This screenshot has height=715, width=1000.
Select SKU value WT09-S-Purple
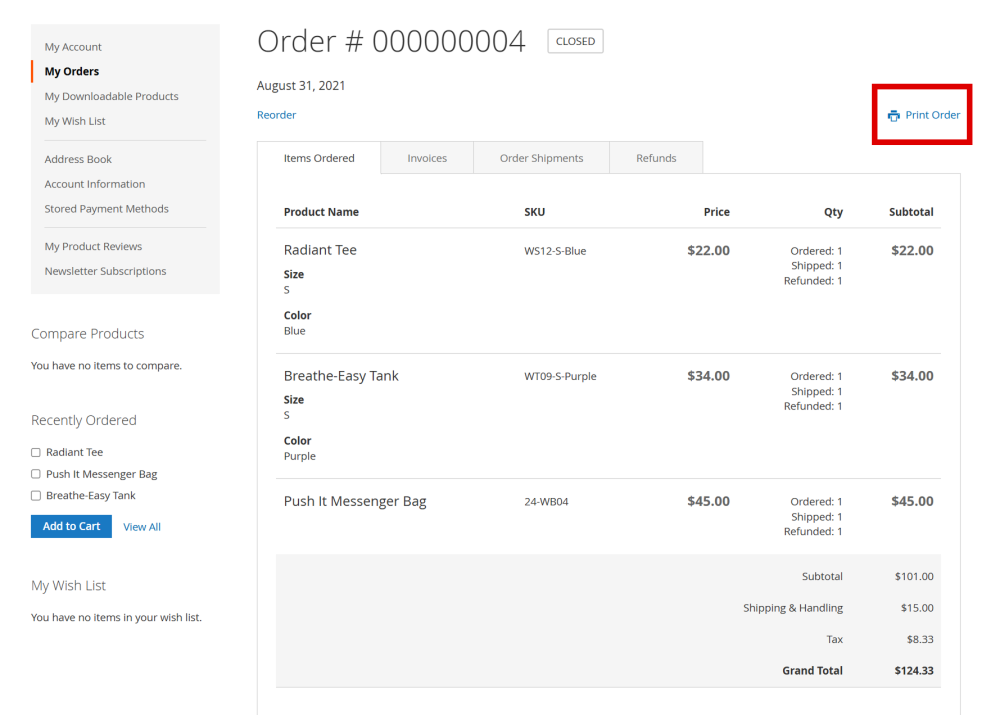click(x=561, y=376)
